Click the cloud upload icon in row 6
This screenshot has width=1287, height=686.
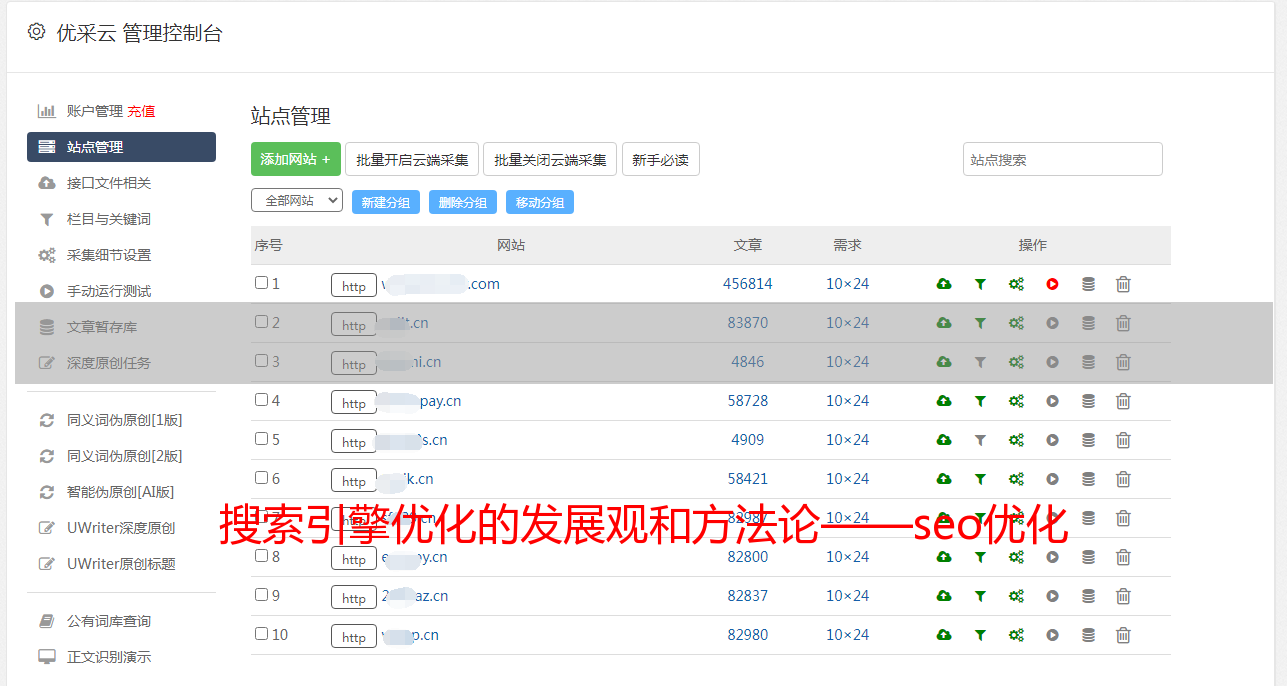click(x=944, y=479)
